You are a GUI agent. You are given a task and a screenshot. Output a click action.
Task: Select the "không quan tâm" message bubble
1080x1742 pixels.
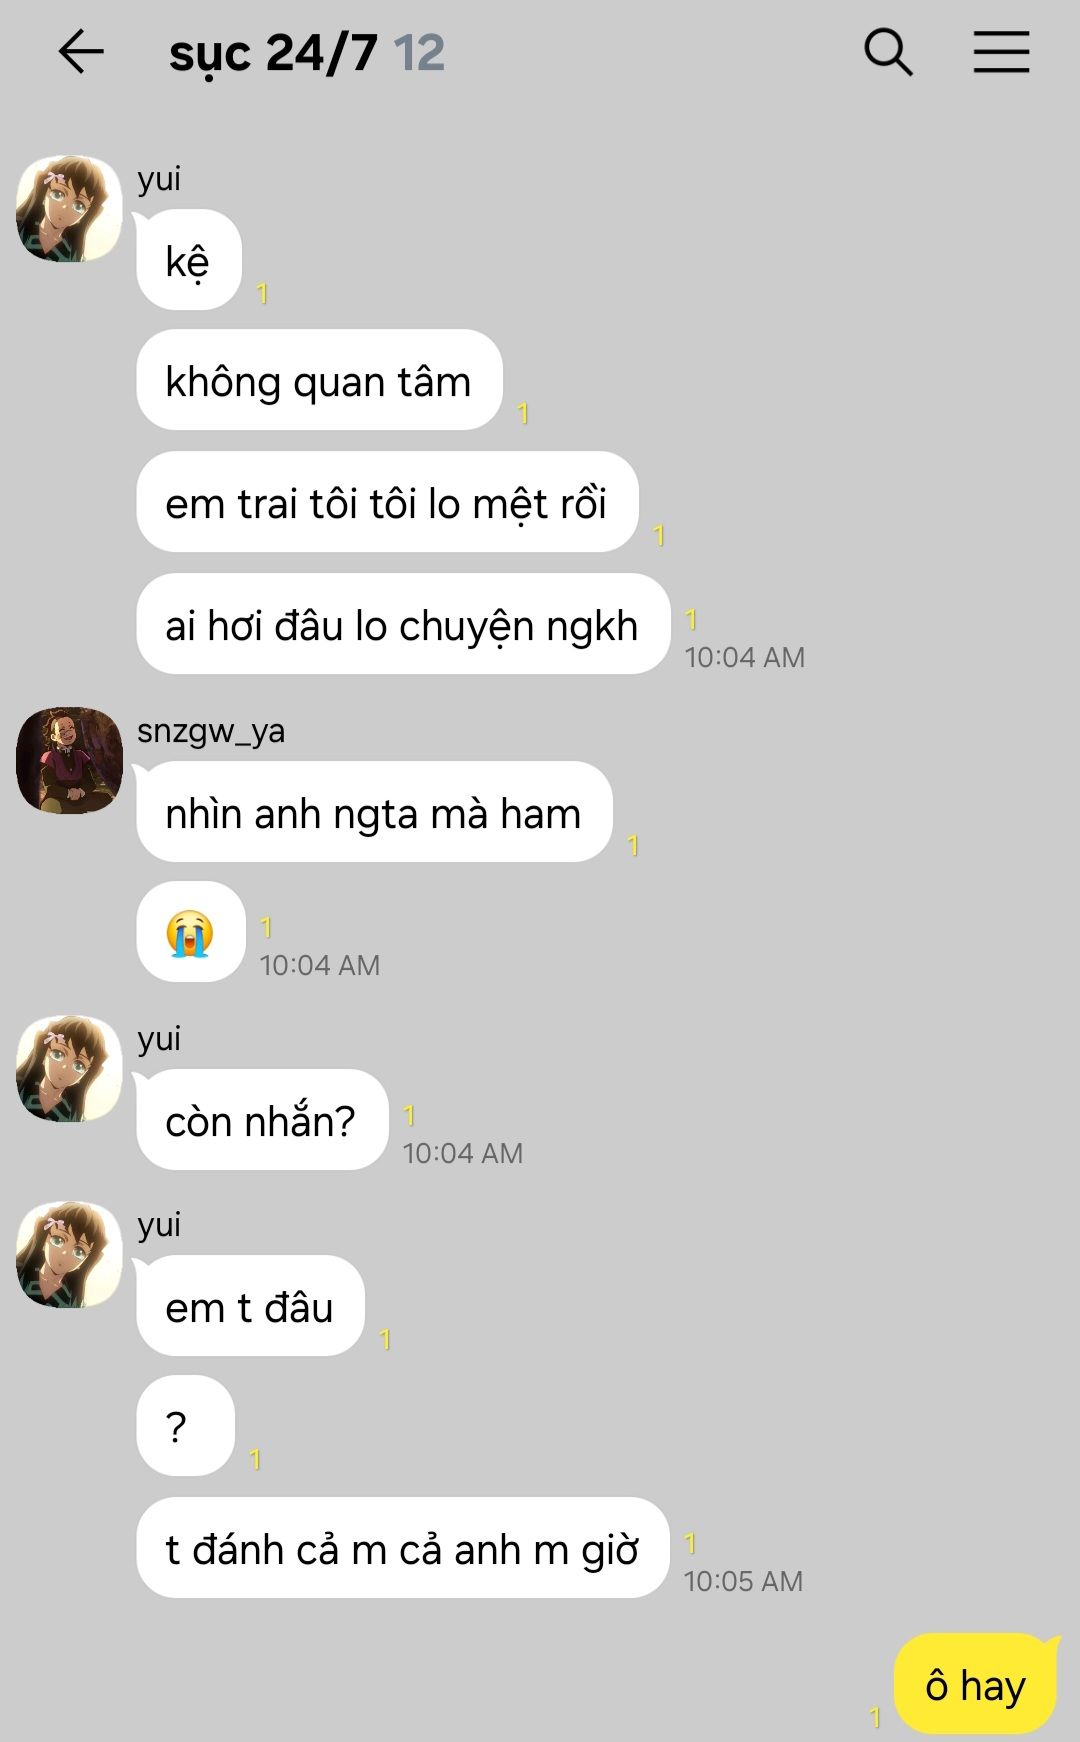coord(319,380)
